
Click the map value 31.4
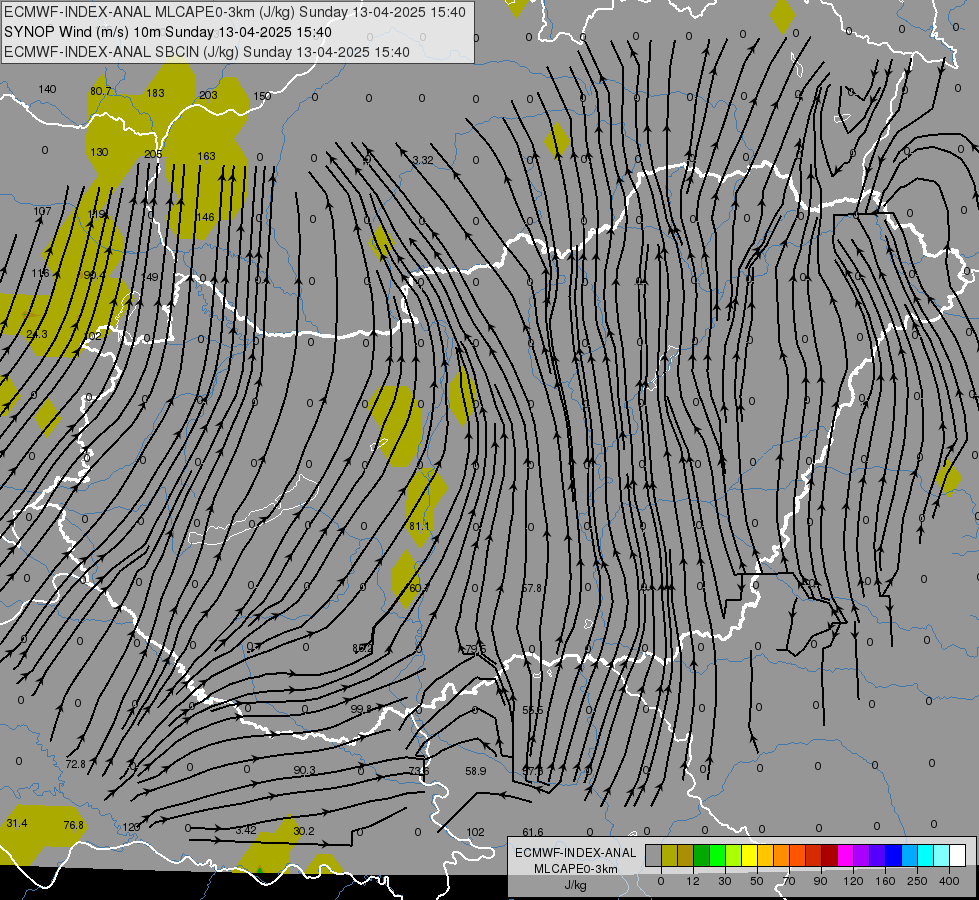coord(17,823)
